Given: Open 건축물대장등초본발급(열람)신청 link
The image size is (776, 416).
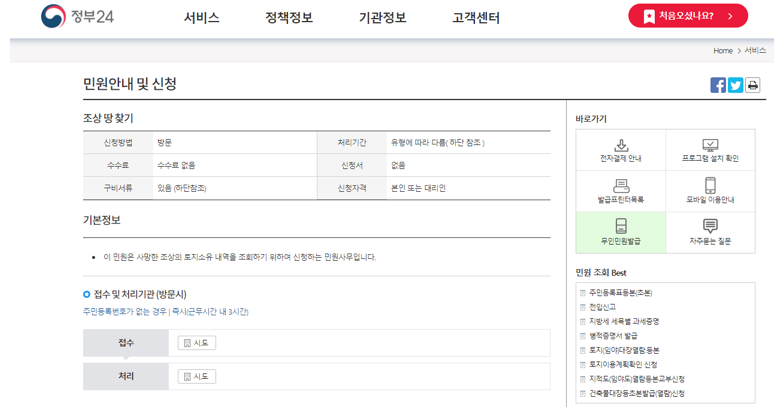Looking at the screenshot, I should point(637,393).
